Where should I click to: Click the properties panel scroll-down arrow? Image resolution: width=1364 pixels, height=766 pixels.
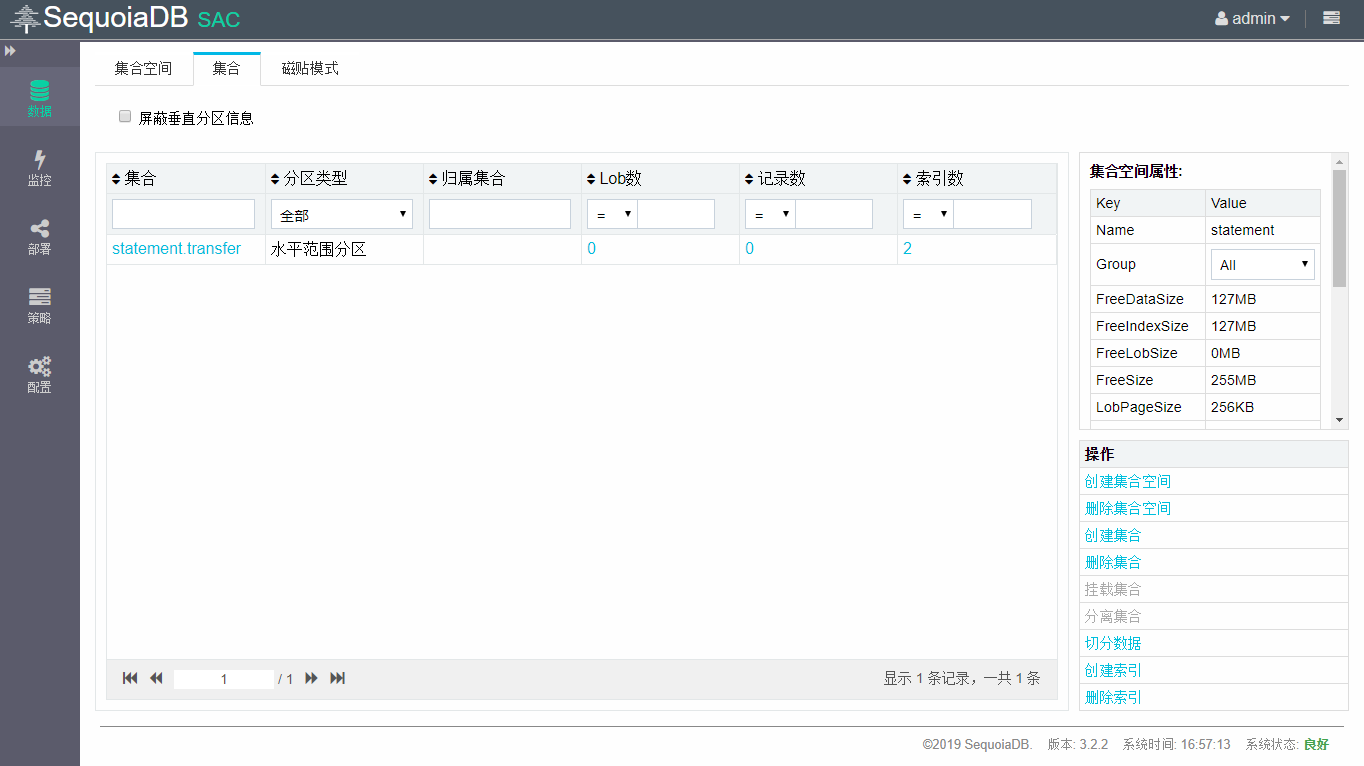click(1340, 420)
